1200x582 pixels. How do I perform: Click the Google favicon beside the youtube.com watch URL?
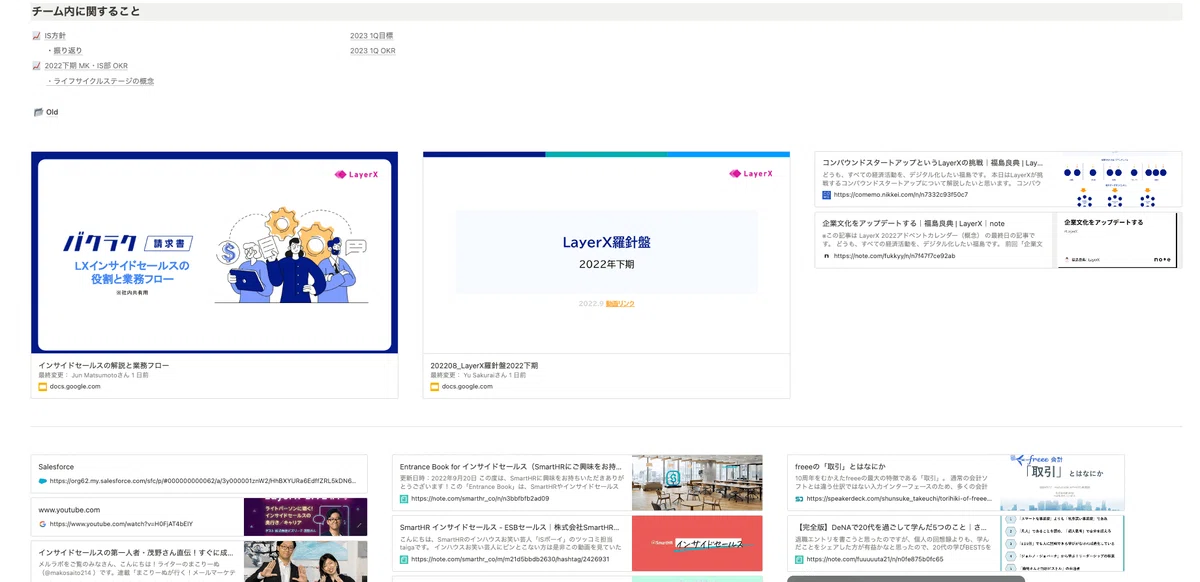43,524
